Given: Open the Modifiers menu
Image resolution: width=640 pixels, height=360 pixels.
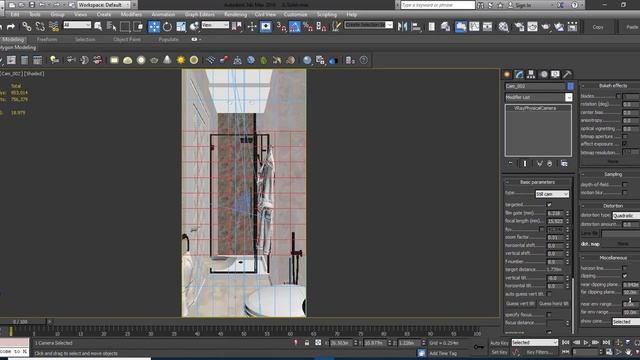Looking at the screenshot, I should (131, 15).
